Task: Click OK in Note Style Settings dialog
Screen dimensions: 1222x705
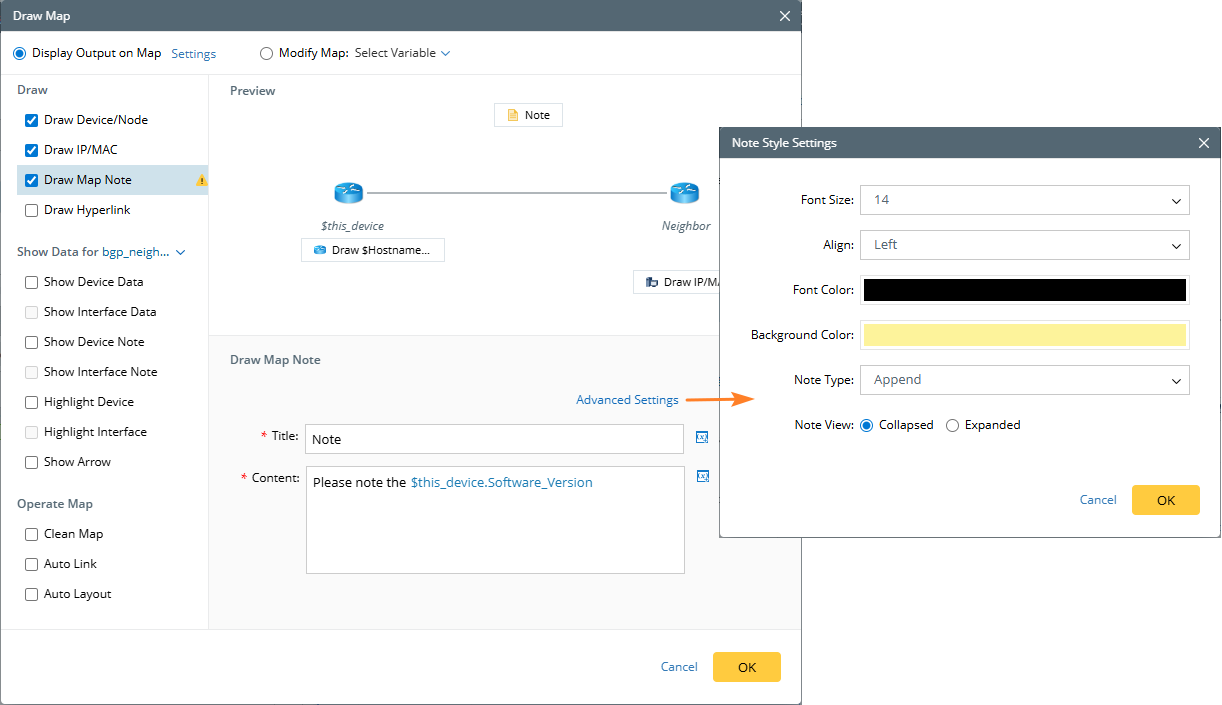Action: tap(1165, 500)
